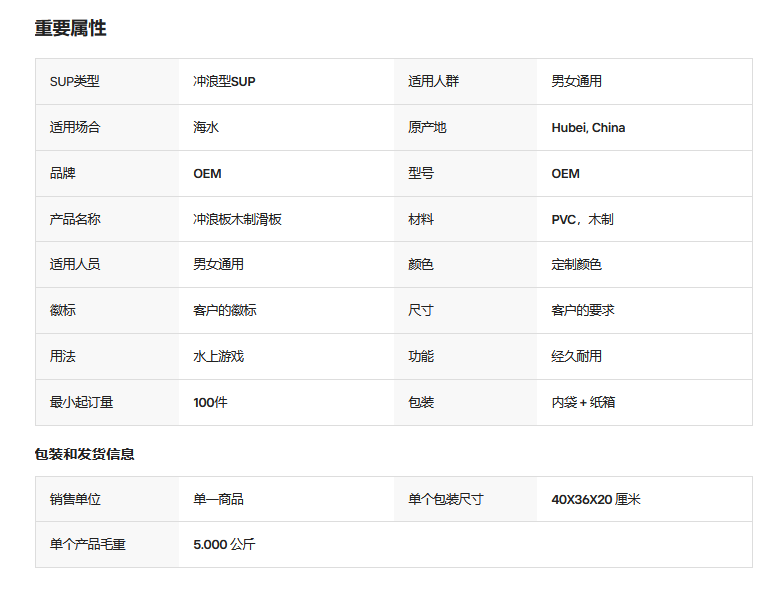This screenshot has width=776, height=593.
Task: Select the 冲浪板木制滑板 value
Action: [238, 219]
